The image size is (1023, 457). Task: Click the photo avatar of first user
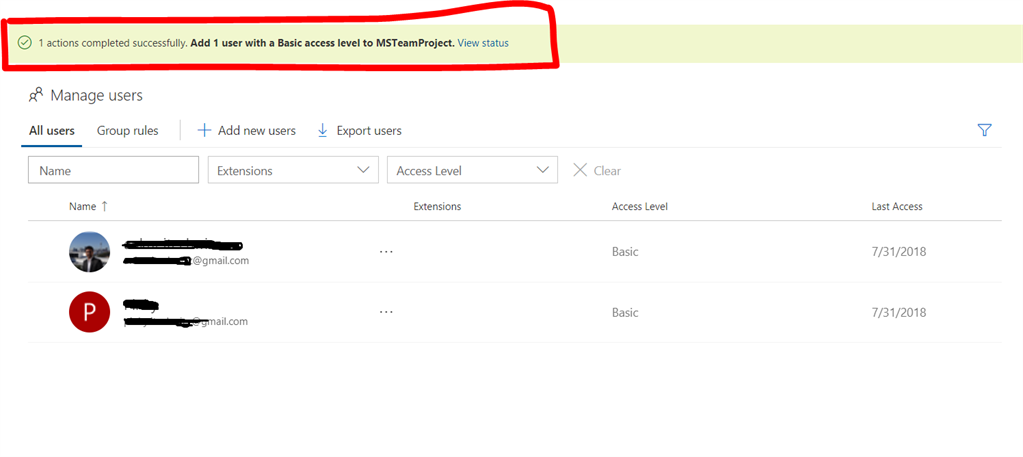(x=89, y=251)
